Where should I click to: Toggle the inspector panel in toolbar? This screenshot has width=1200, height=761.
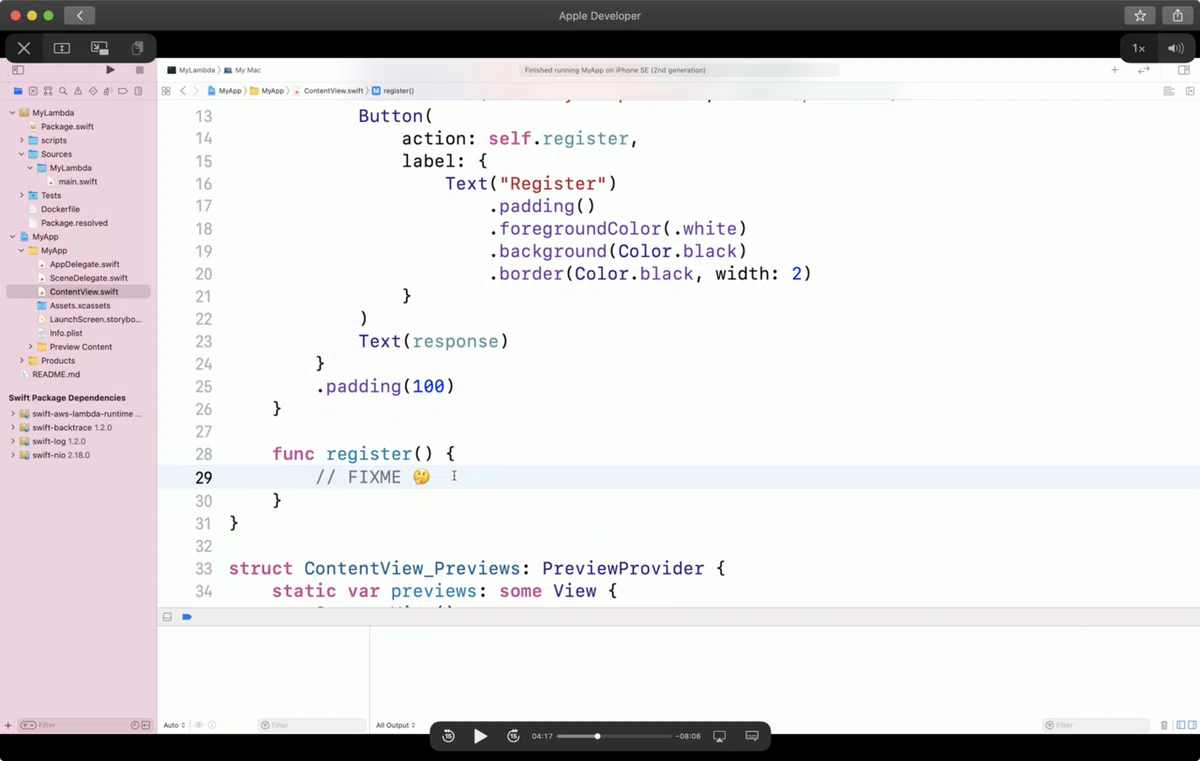coord(1184,70)
